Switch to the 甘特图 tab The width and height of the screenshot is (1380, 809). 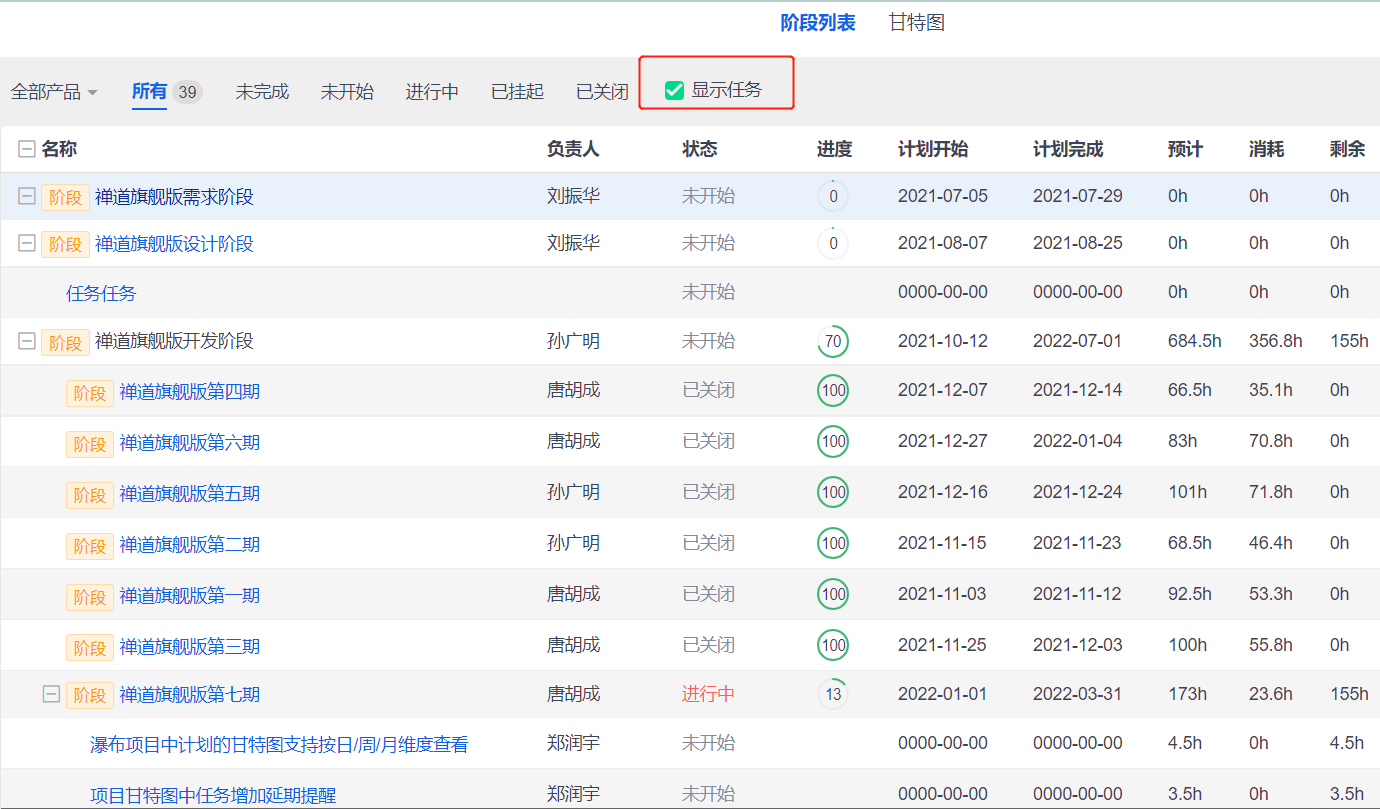916,23
